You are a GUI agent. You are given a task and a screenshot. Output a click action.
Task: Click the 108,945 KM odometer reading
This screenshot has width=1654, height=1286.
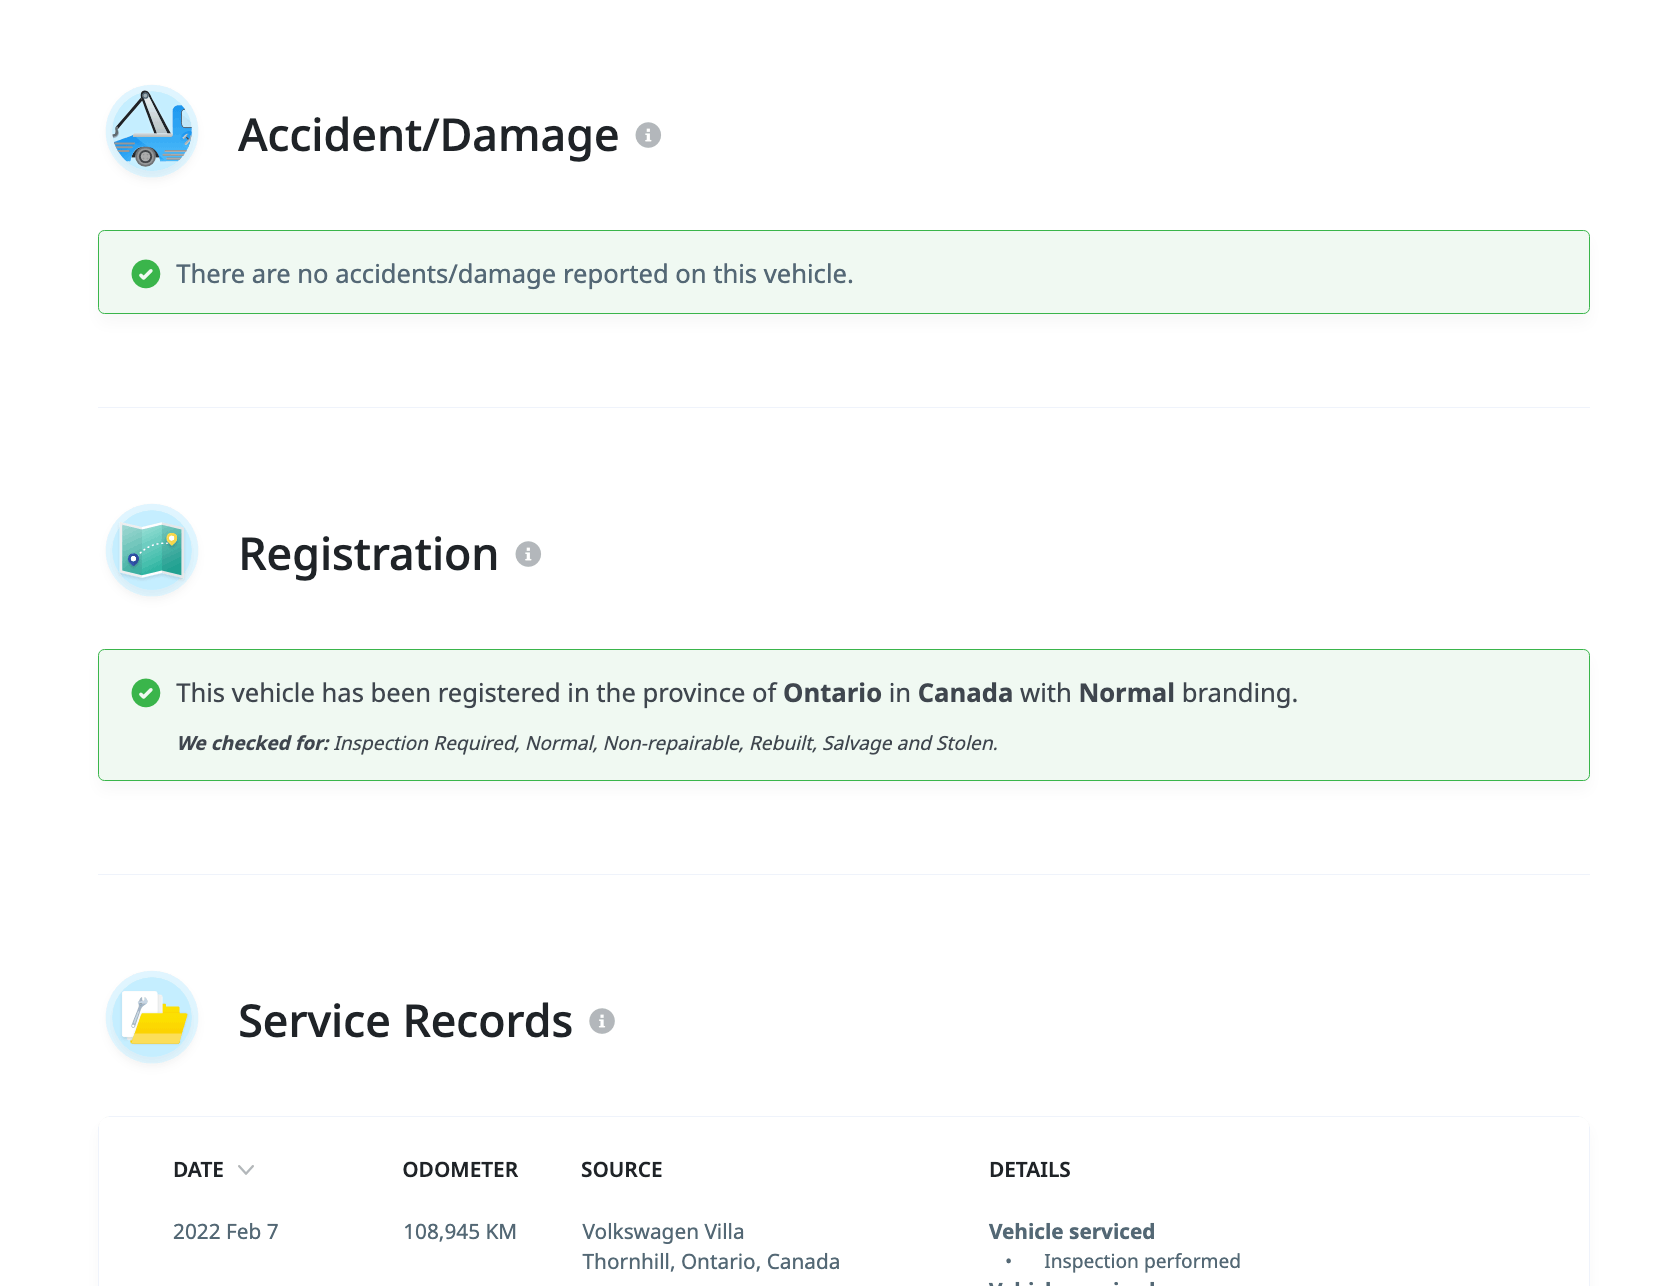coord(459,1232)
